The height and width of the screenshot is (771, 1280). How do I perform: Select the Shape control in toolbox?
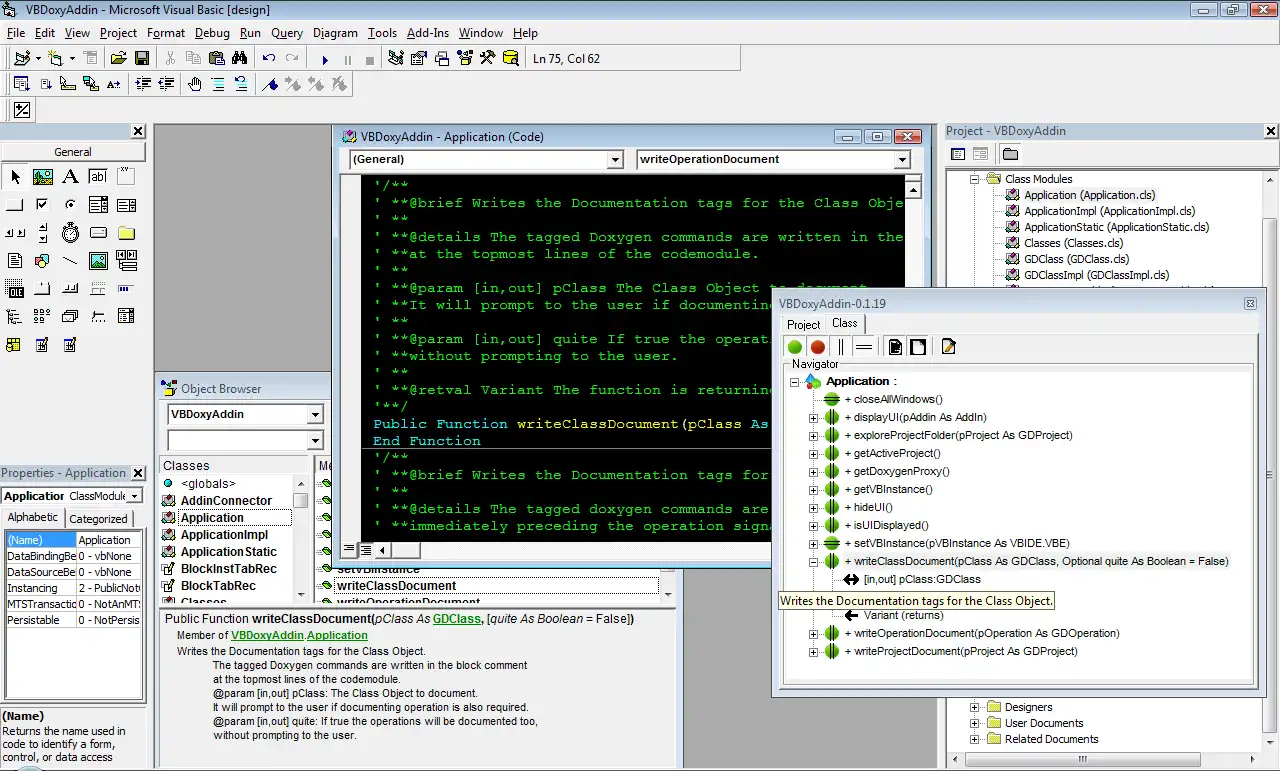43,261
